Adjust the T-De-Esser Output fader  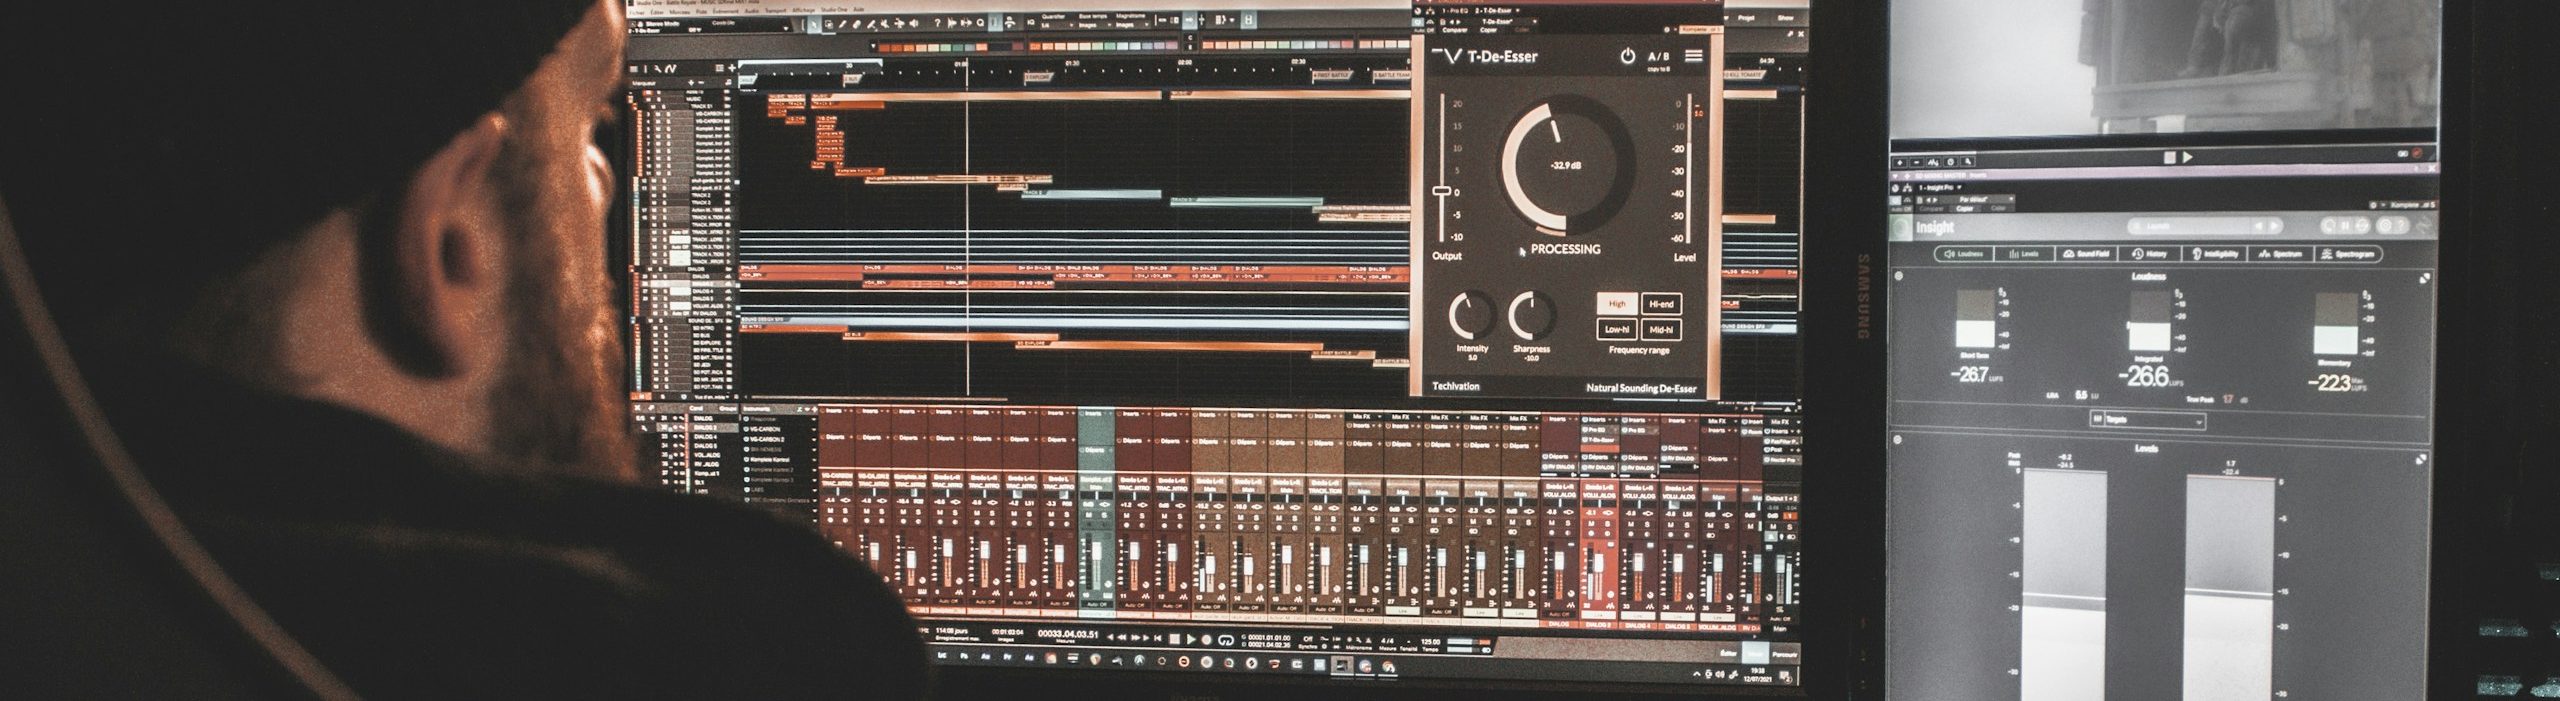click(1441, 191)
